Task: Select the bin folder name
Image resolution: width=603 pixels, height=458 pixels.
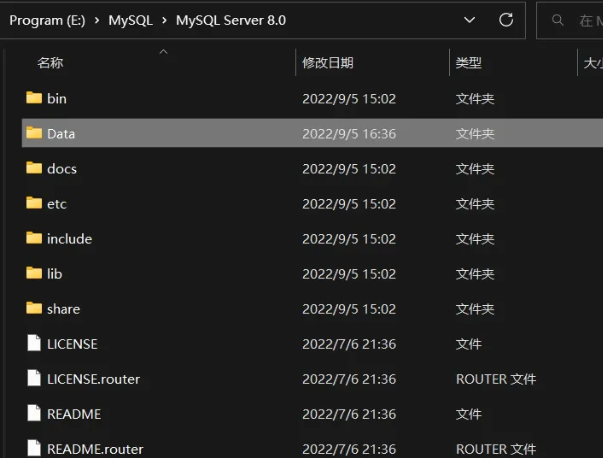Action: pos(57,99)
